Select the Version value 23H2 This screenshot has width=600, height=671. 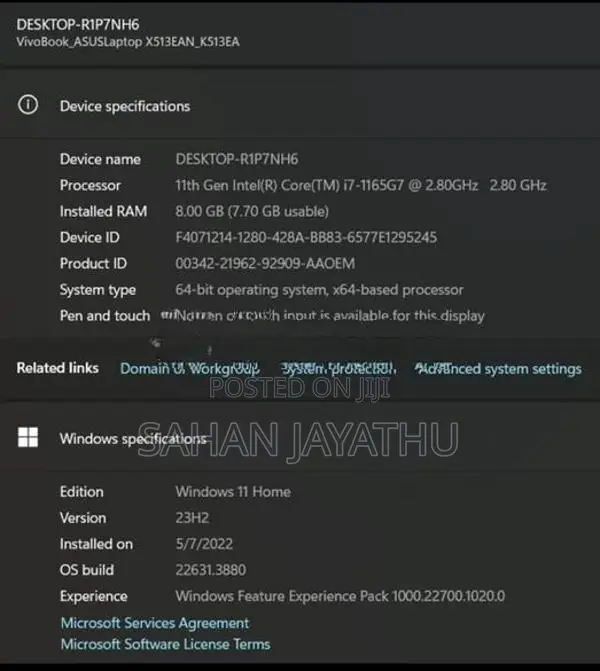[192, 518]
